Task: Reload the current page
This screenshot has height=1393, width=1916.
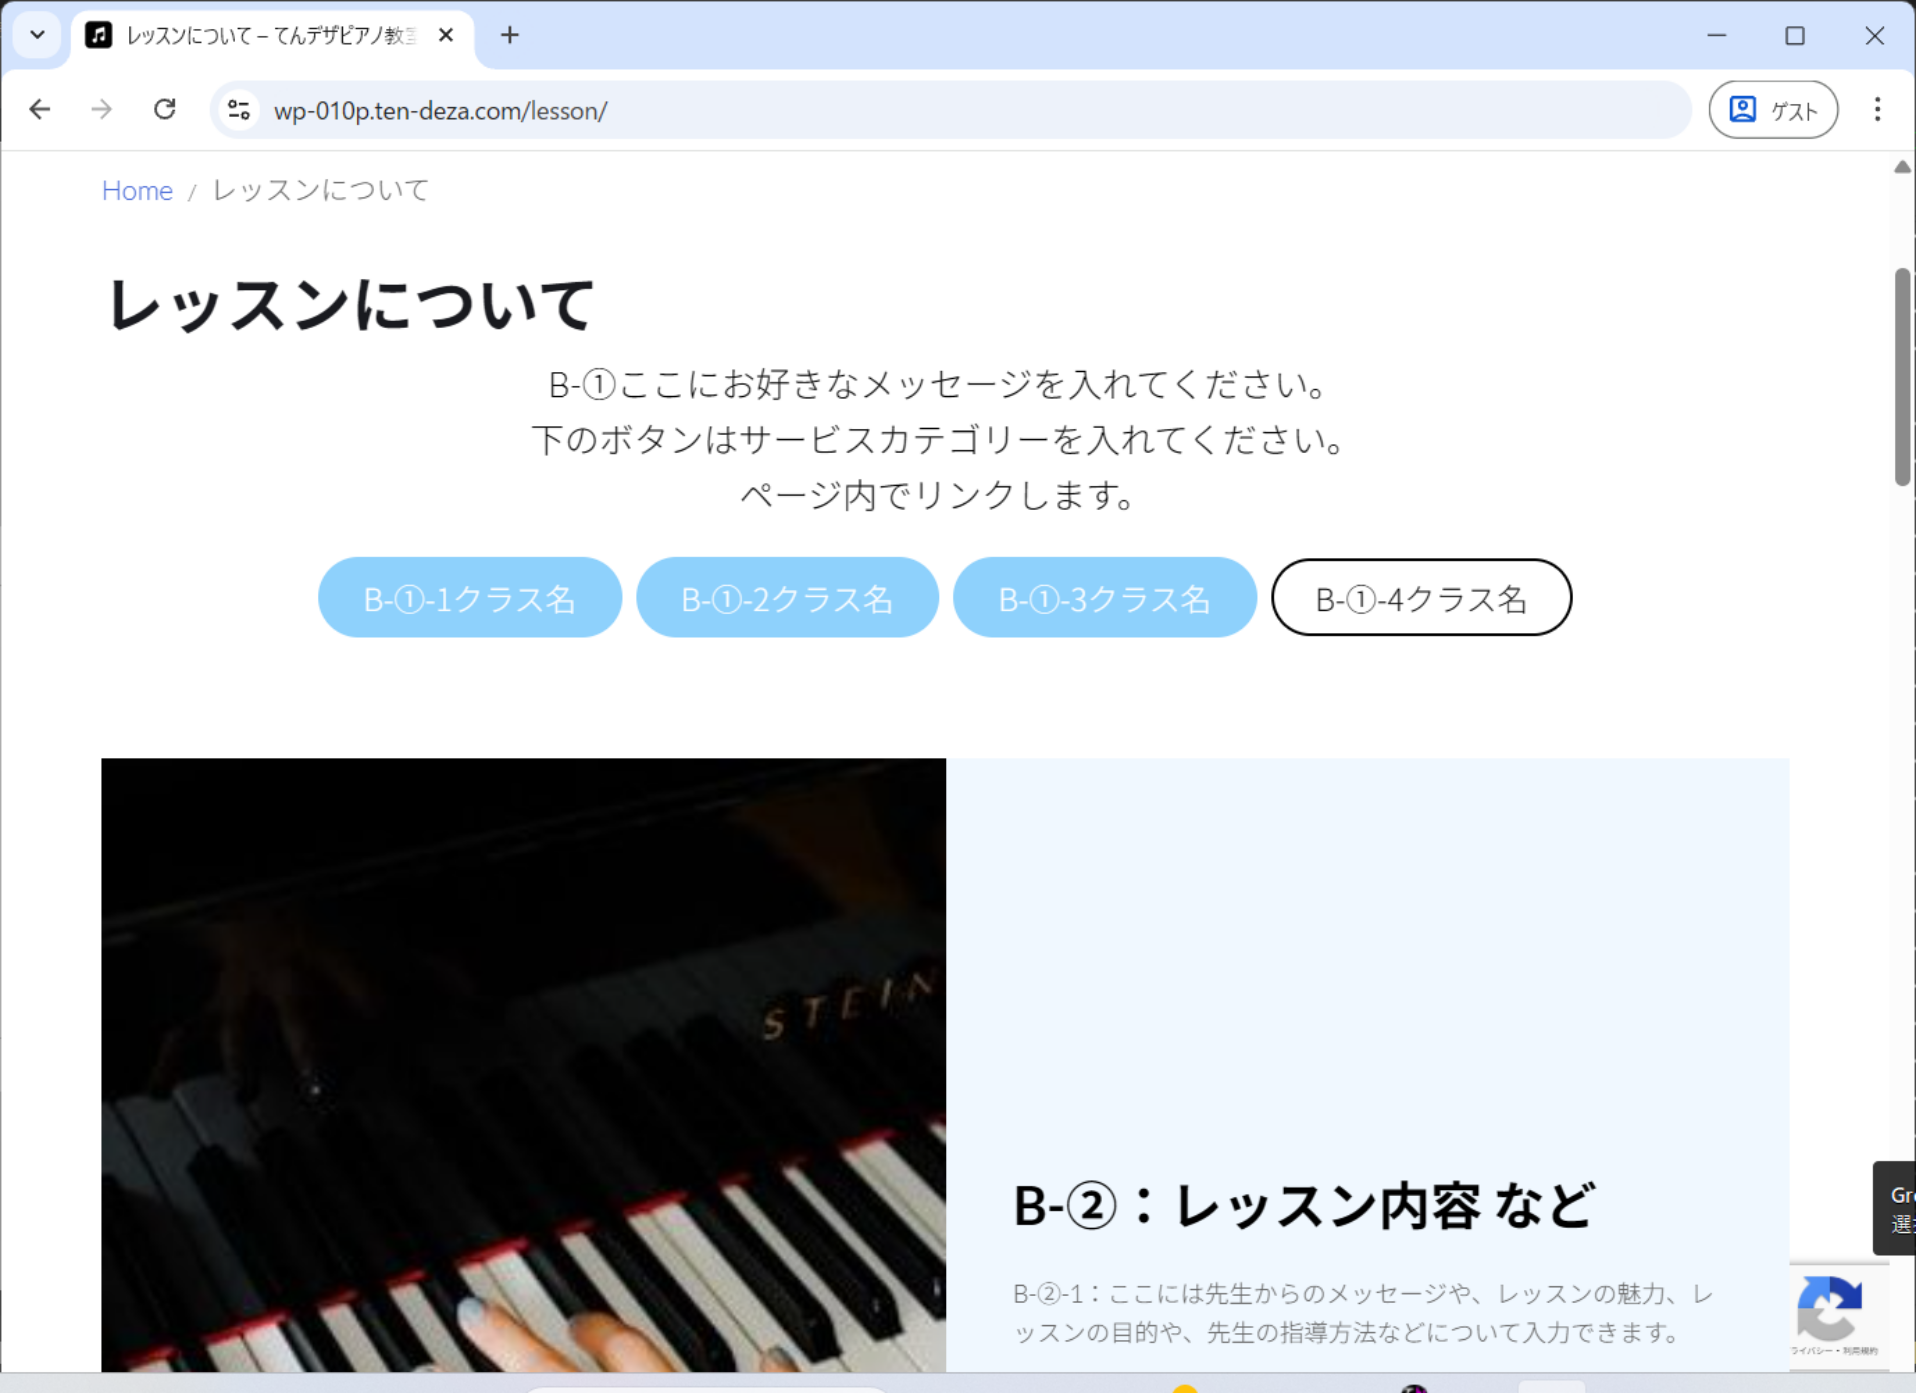Action: pos(165,110)
